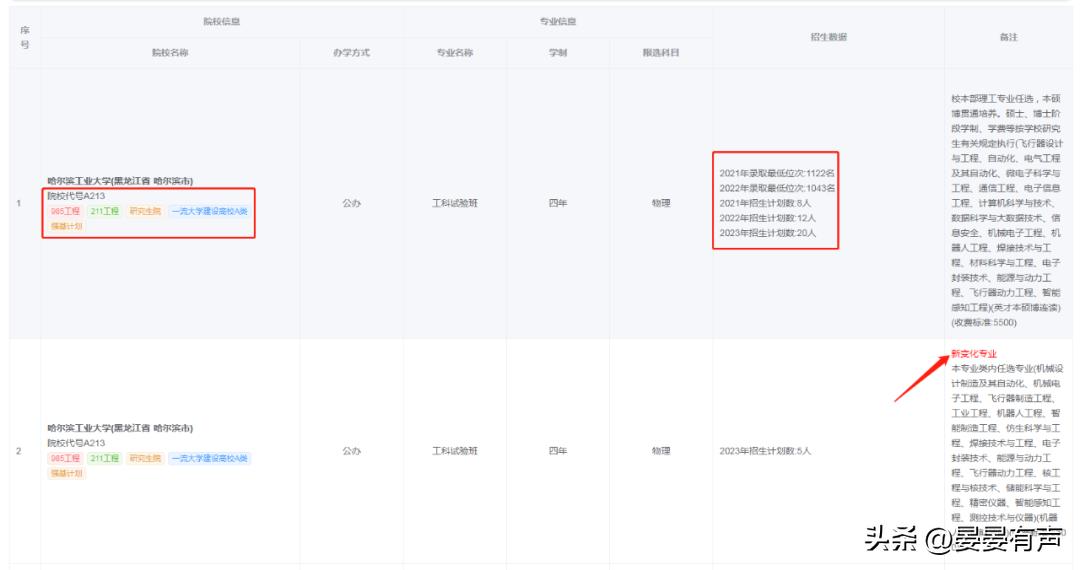1080x570 pixels.
Task: Click the 备注 column header
Action: [x=1008, y=36]
